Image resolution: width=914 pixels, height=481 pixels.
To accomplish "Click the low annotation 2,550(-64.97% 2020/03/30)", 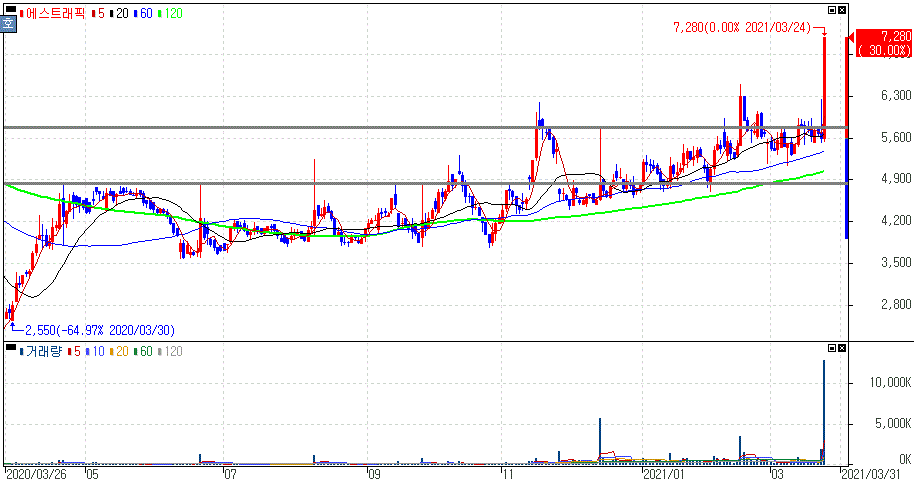I will (x=100, y=331).
